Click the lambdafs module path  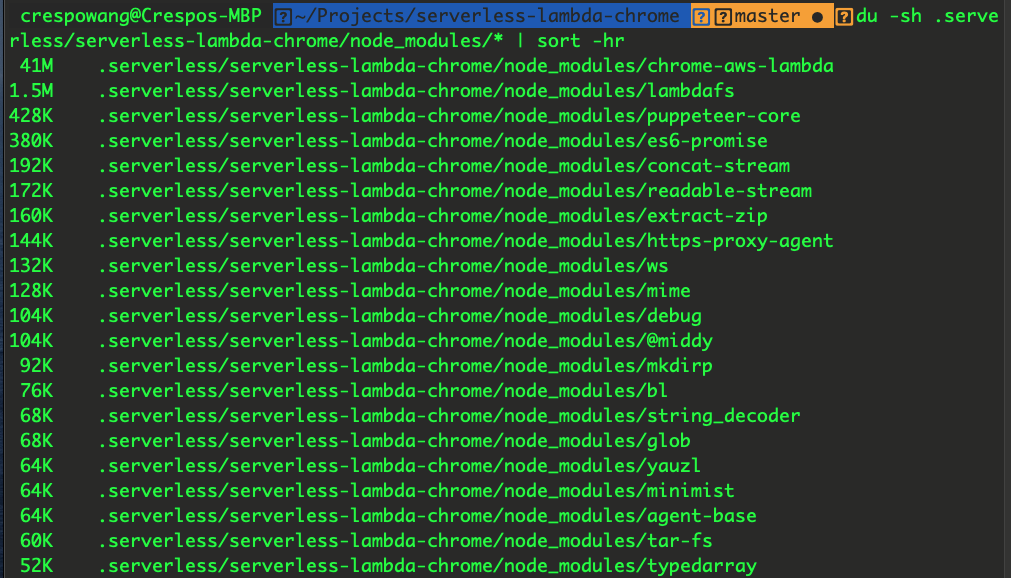point(416,91)
